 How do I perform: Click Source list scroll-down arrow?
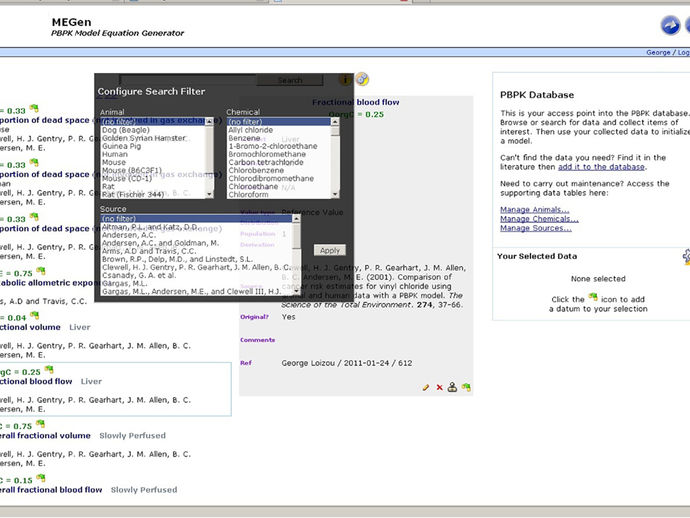pos(296,291)
